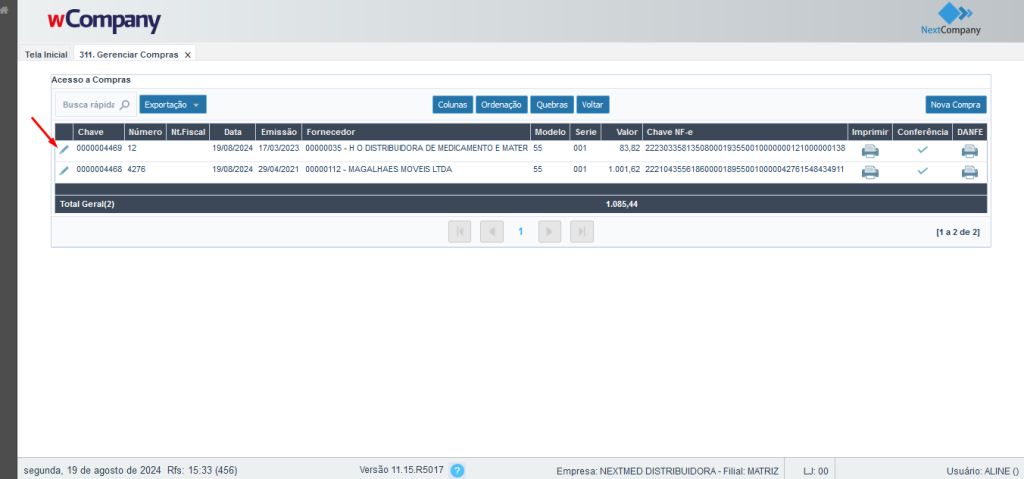Toggle Conferência check for purchase 0000004469
The height and width of the screenshot is (479, 1024).
pos(922,150)
